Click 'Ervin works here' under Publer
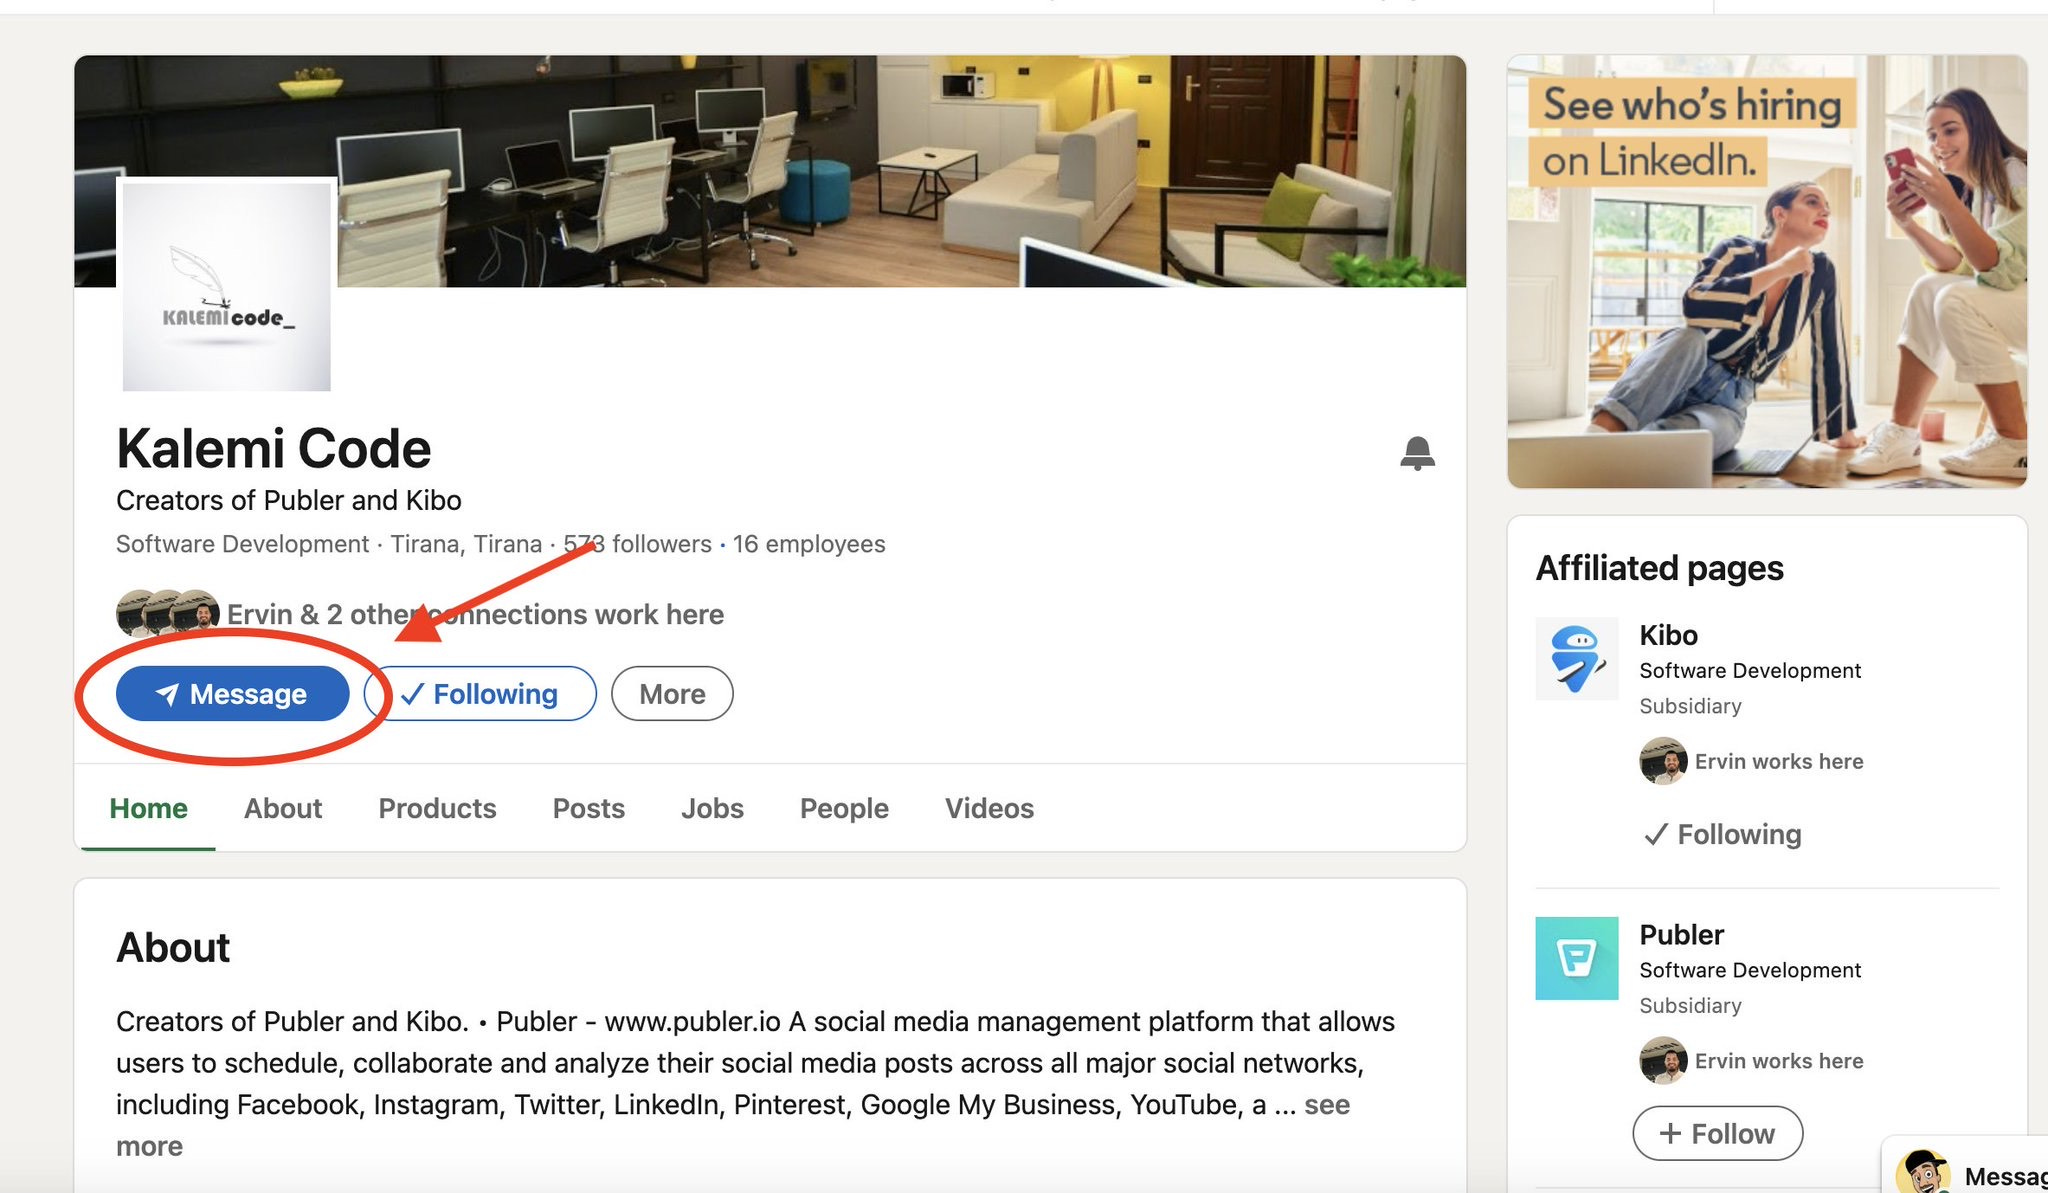Screen dimensions: 2048x1193 (1779, 1060)
